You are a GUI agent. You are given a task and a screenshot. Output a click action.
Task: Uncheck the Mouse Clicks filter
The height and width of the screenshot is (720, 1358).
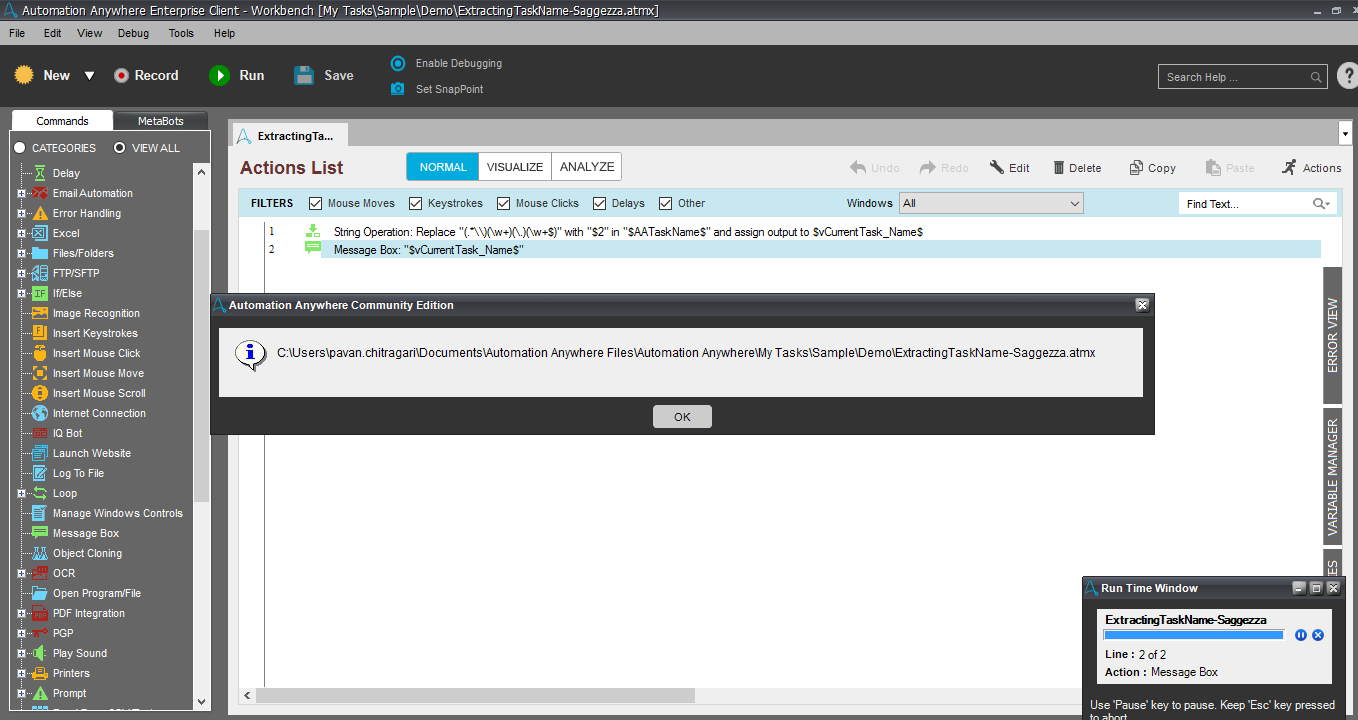504,203
